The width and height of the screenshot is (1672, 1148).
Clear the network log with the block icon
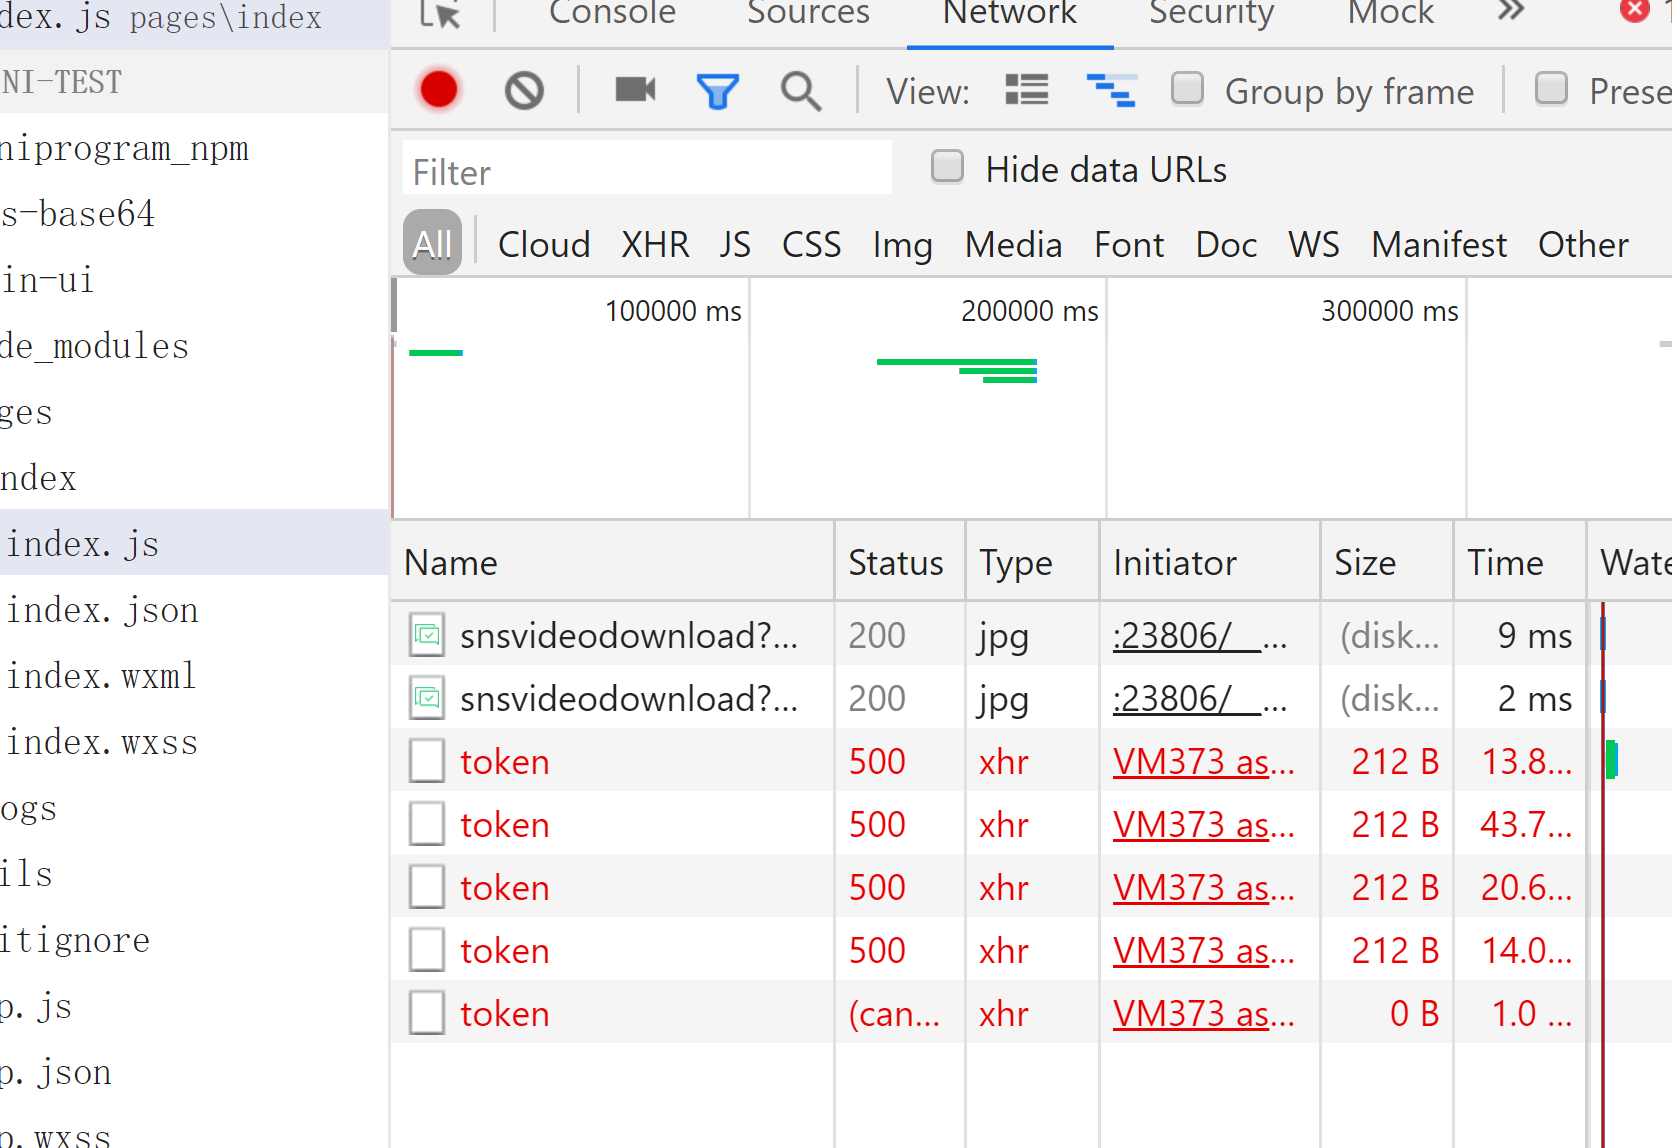[524, 91]
